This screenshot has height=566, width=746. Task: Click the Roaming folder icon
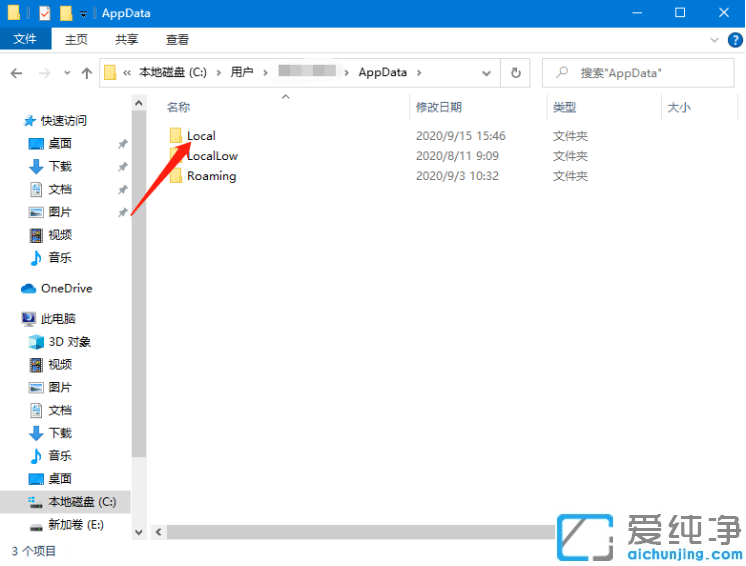coord(176,176)
